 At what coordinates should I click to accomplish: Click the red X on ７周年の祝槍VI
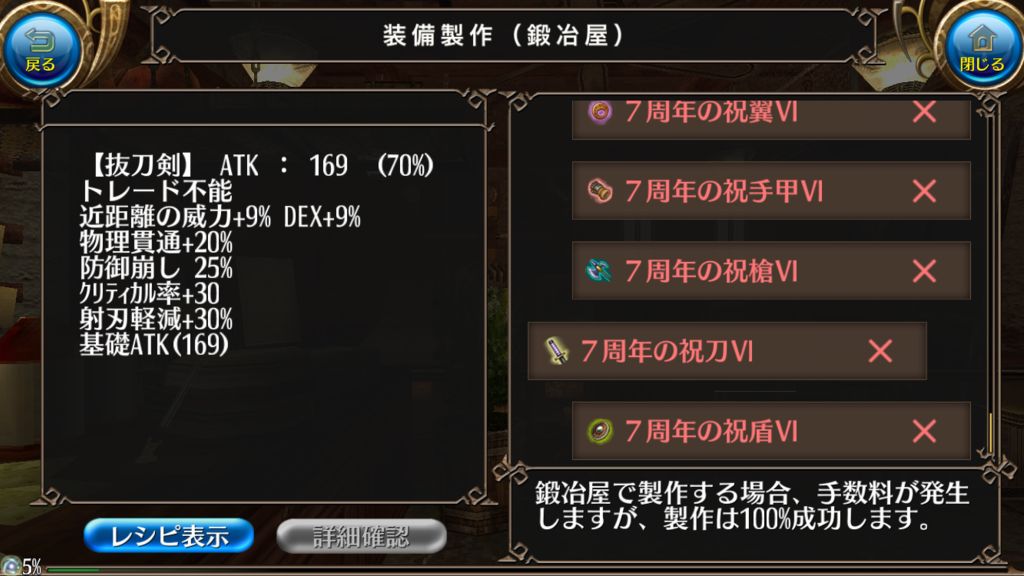pyautogui.click(x=924, y=271)
